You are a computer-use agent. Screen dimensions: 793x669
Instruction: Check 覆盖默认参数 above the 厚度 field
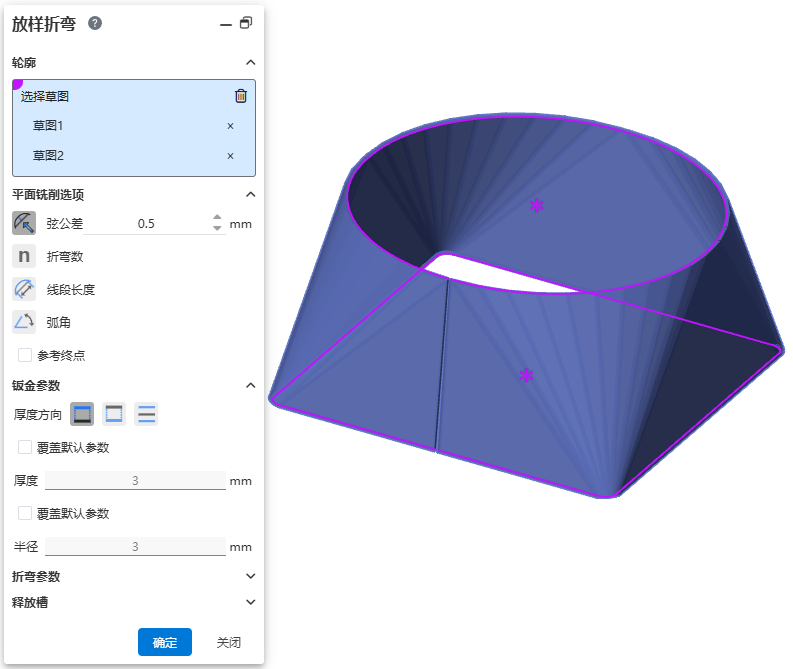pos(25,447)
